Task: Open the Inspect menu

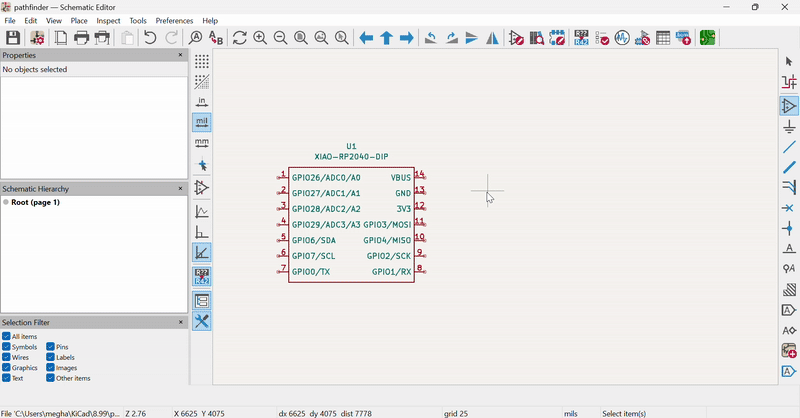Action: tap(109, 20)
